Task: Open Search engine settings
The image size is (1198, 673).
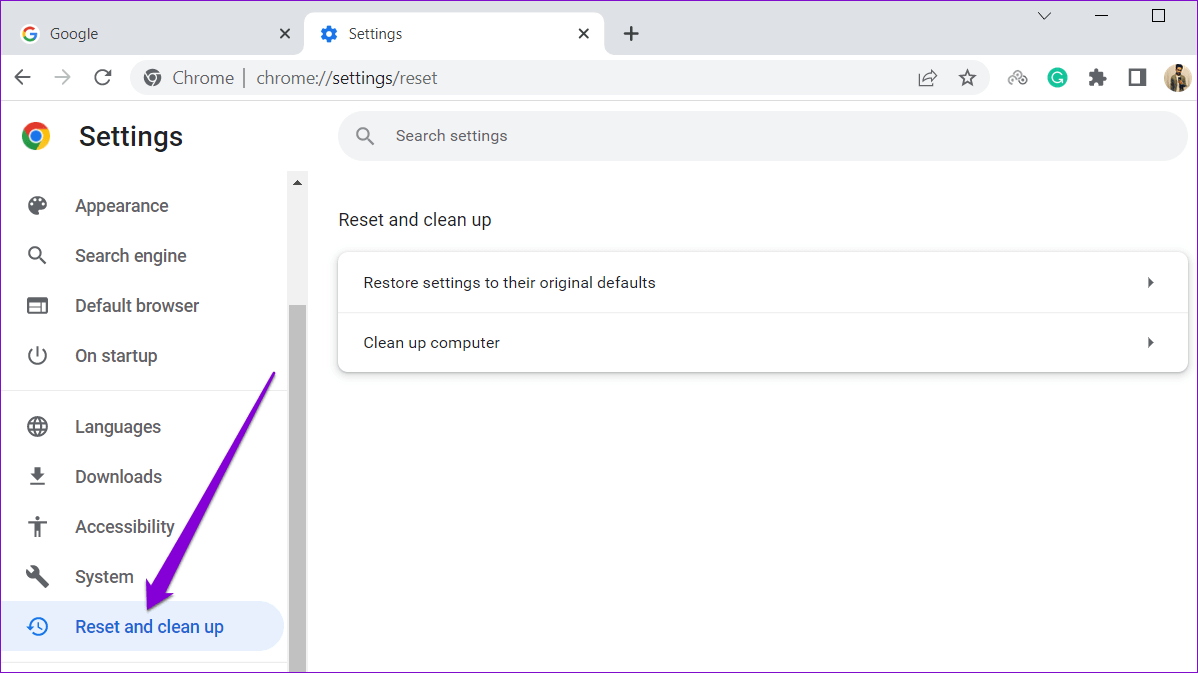Action: (x=144, y=256)
